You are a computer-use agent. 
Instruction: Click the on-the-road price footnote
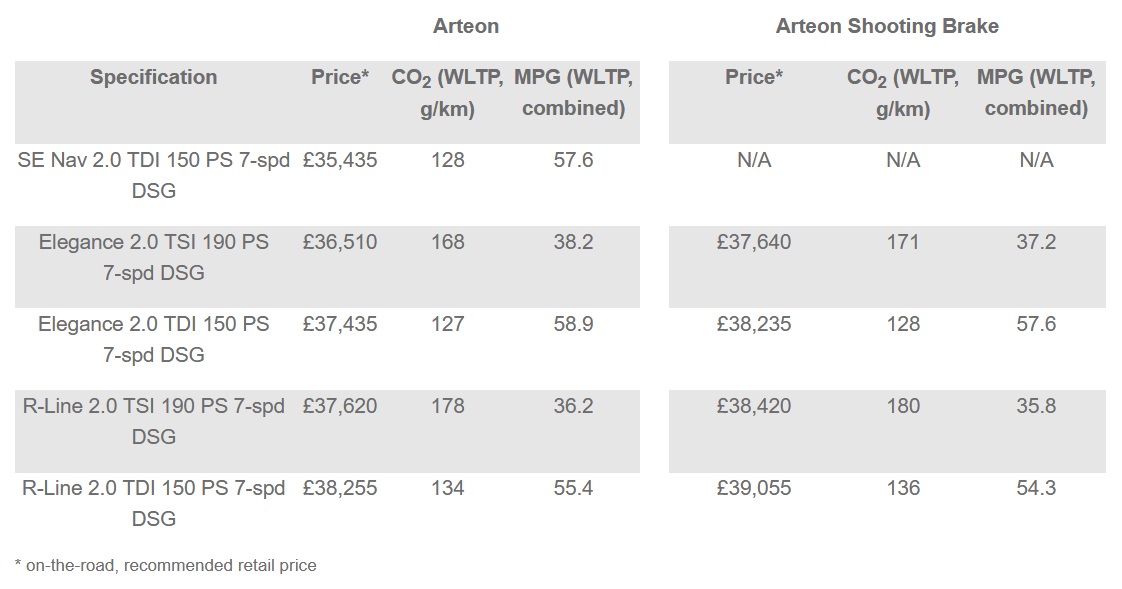[166, 566]
